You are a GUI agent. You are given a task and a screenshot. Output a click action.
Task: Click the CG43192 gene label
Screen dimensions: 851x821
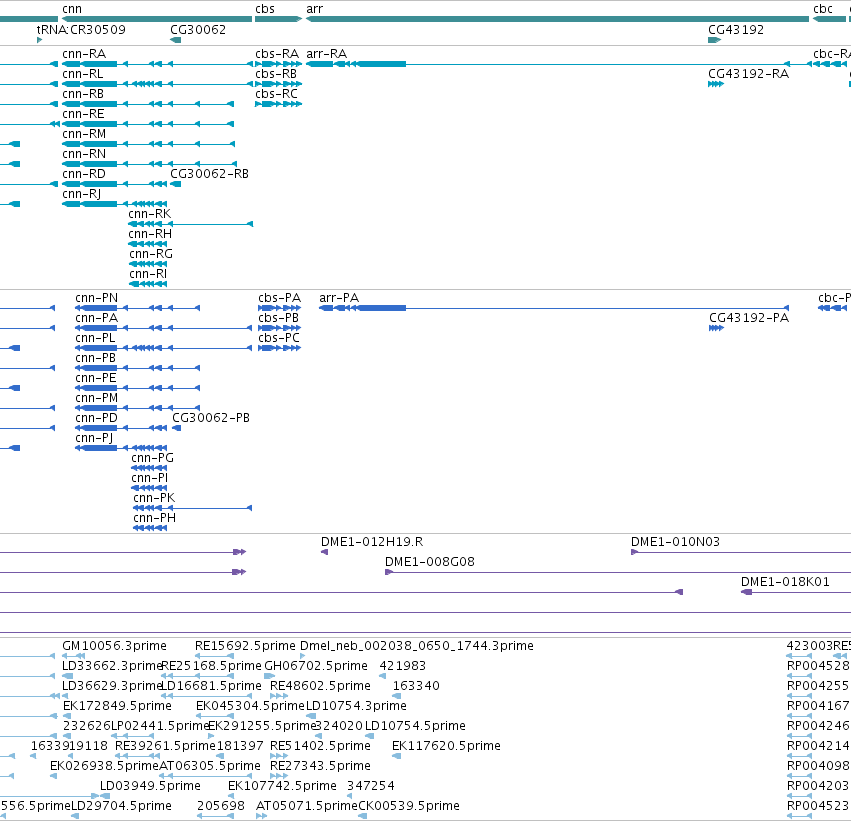[736, 30]
